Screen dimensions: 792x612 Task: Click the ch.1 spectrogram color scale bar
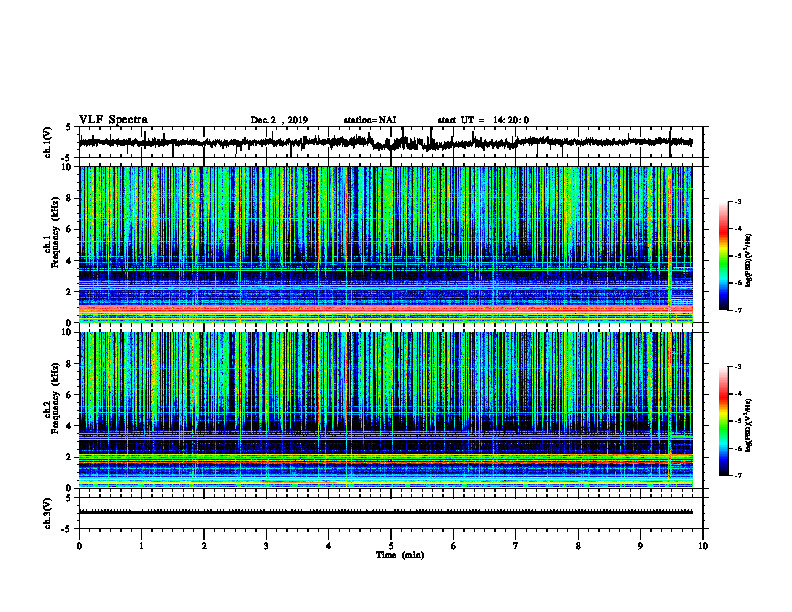pyautogui.click(x=723, y=256)
